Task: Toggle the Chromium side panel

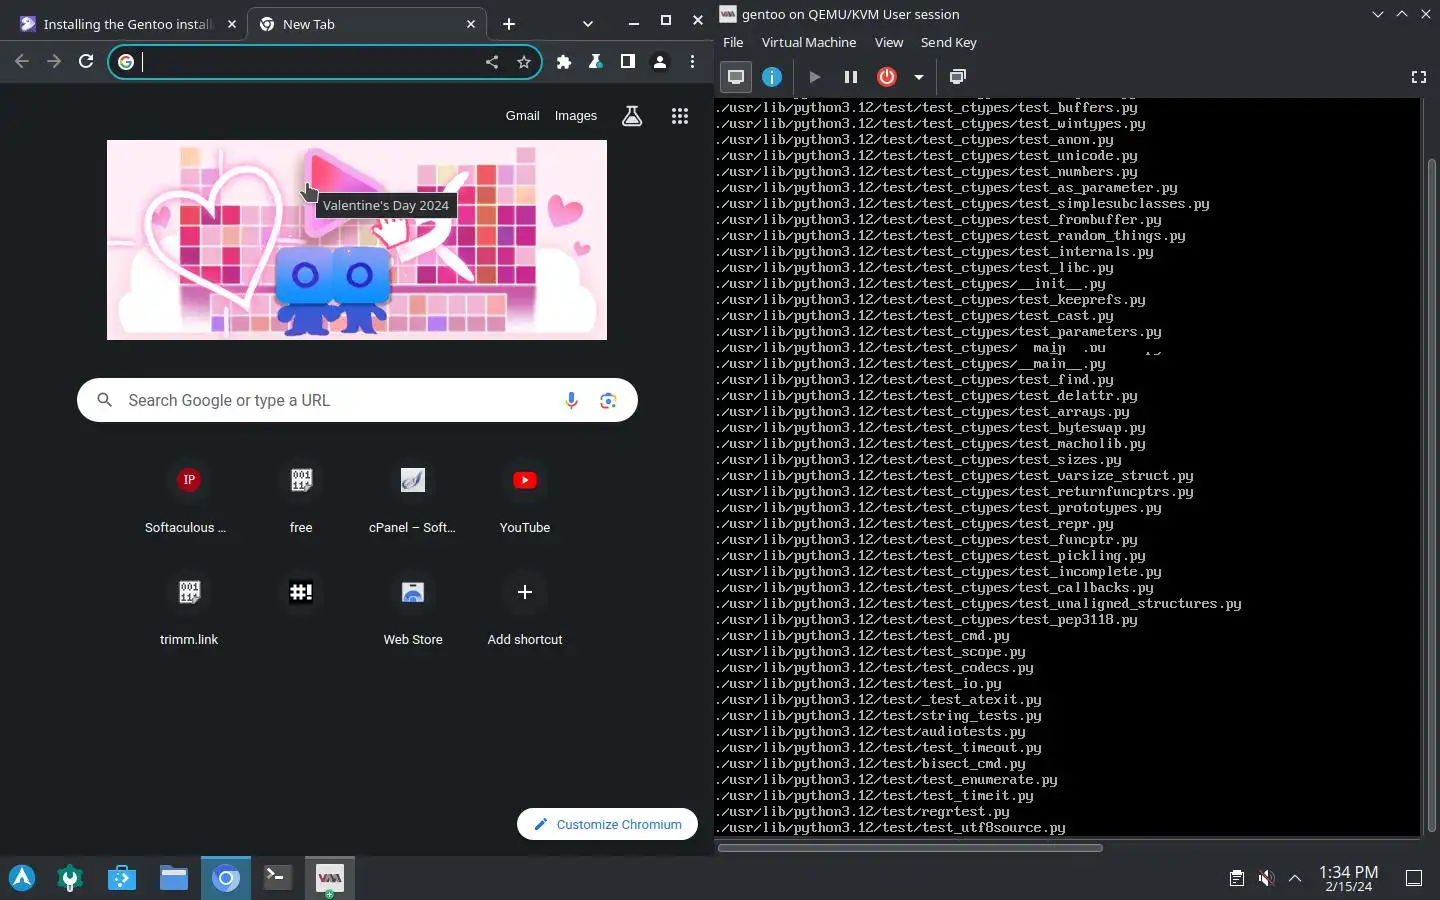Action: pos(628,62)
